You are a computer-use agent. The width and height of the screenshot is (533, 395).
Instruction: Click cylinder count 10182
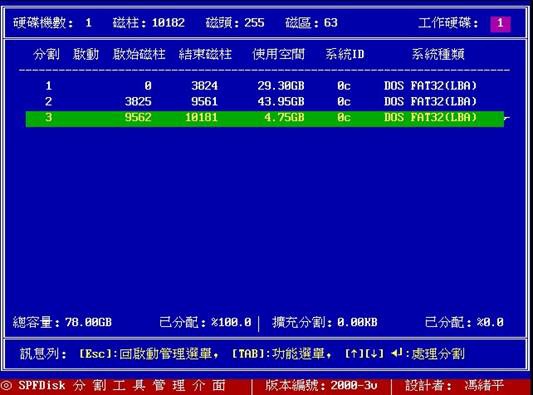(x=168, y=23)
